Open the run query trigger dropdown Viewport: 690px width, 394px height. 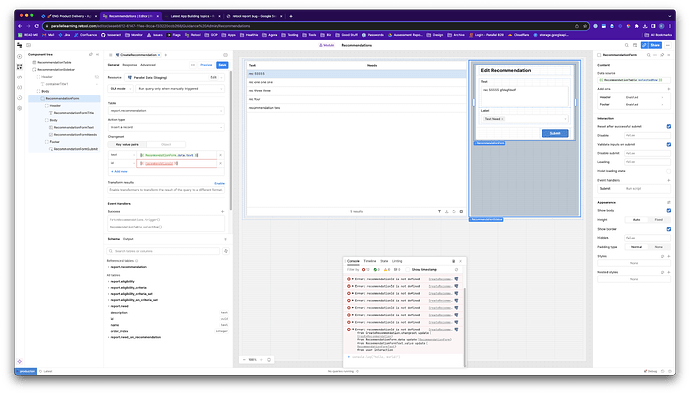pyautogui.click(x=180, y=89)
